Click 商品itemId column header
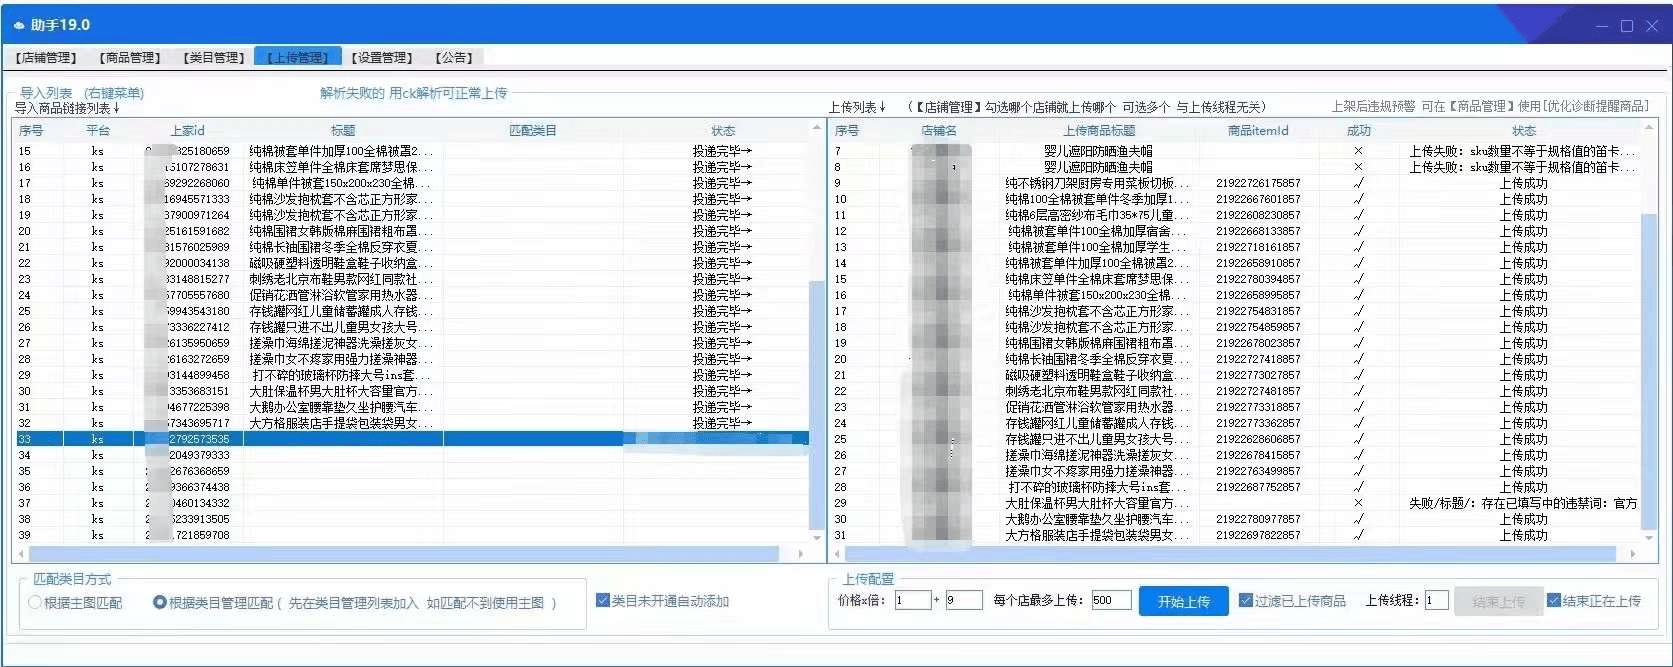The image size is (1673, 667). tap(1258, 131)
